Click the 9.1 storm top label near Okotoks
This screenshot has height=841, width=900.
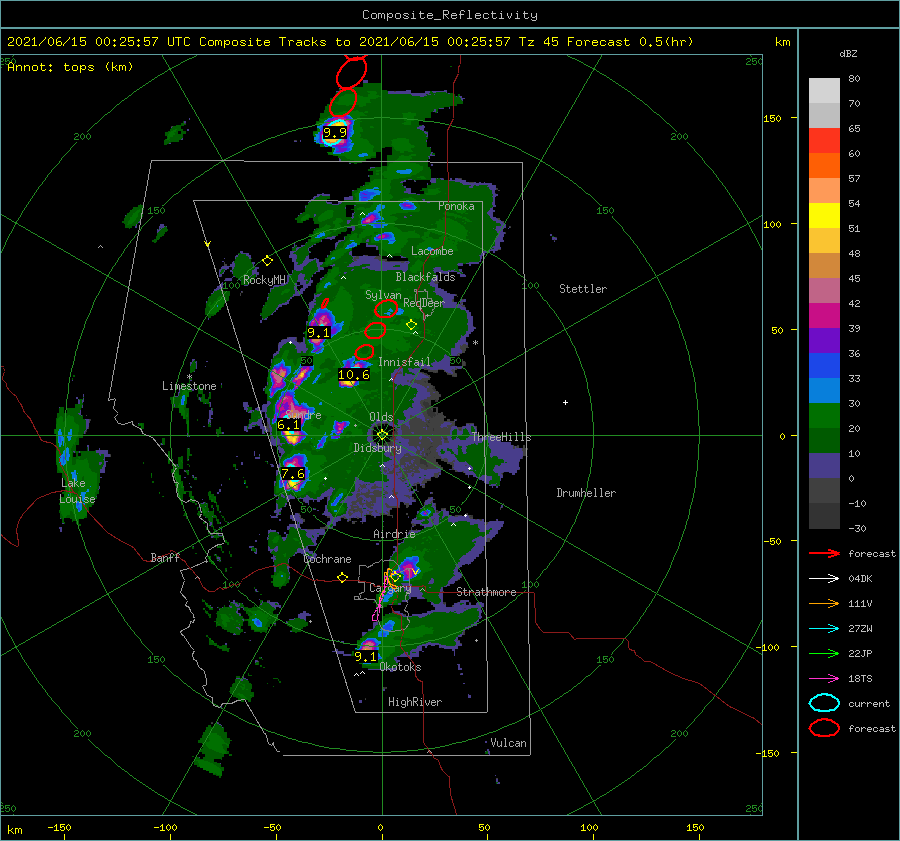click(x=365, y=656)
